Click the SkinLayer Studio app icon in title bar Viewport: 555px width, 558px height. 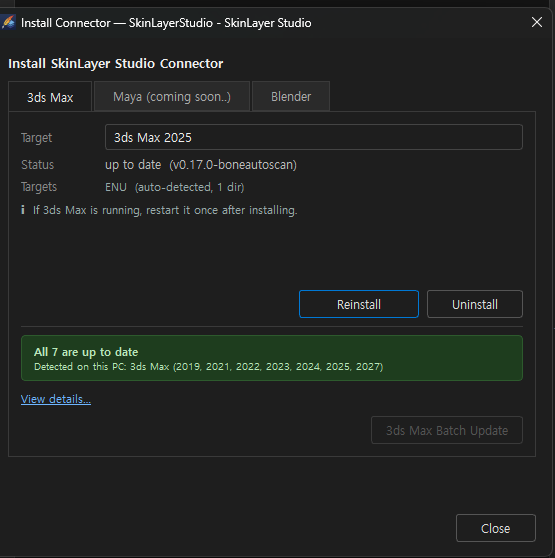coord(8,22)
